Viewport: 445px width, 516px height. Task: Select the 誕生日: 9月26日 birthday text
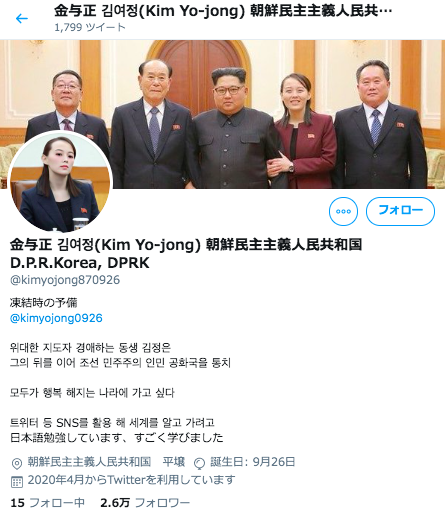click(x=252, y=462)
